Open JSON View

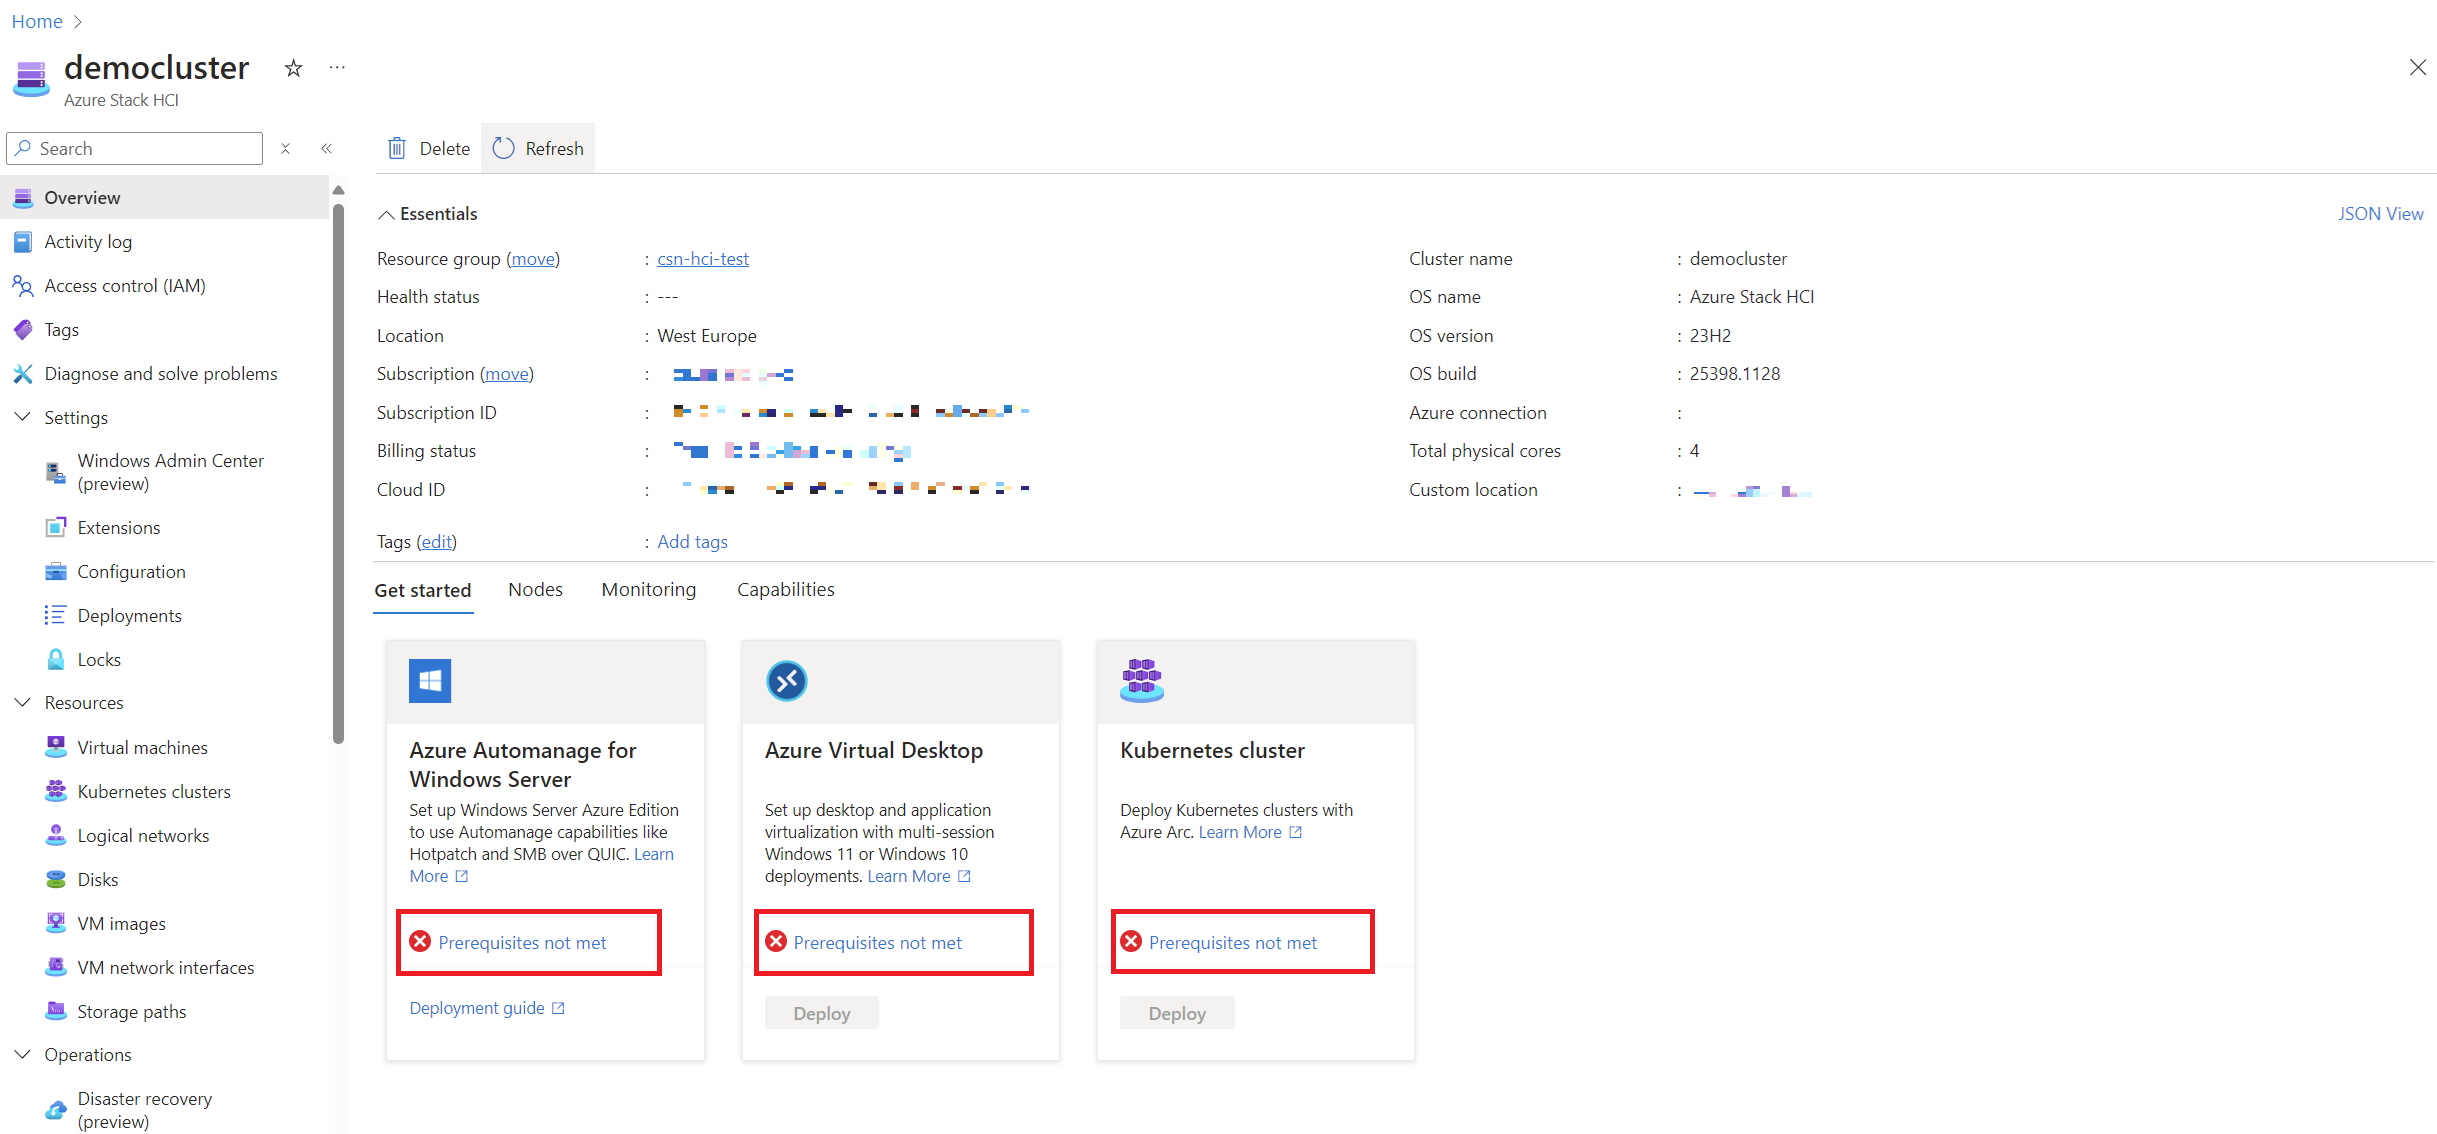2380,214
